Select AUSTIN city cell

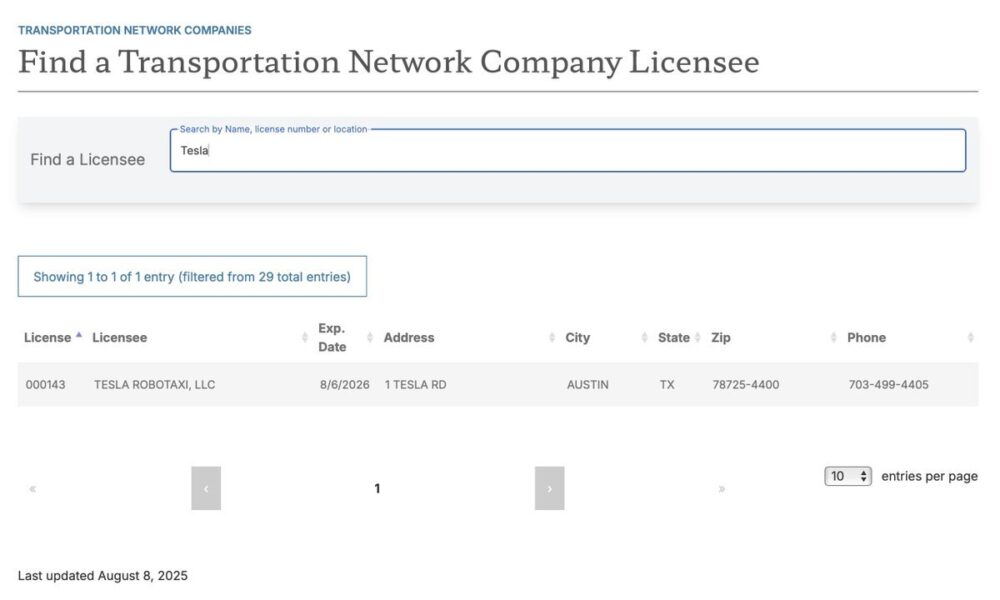coord(587,384)
